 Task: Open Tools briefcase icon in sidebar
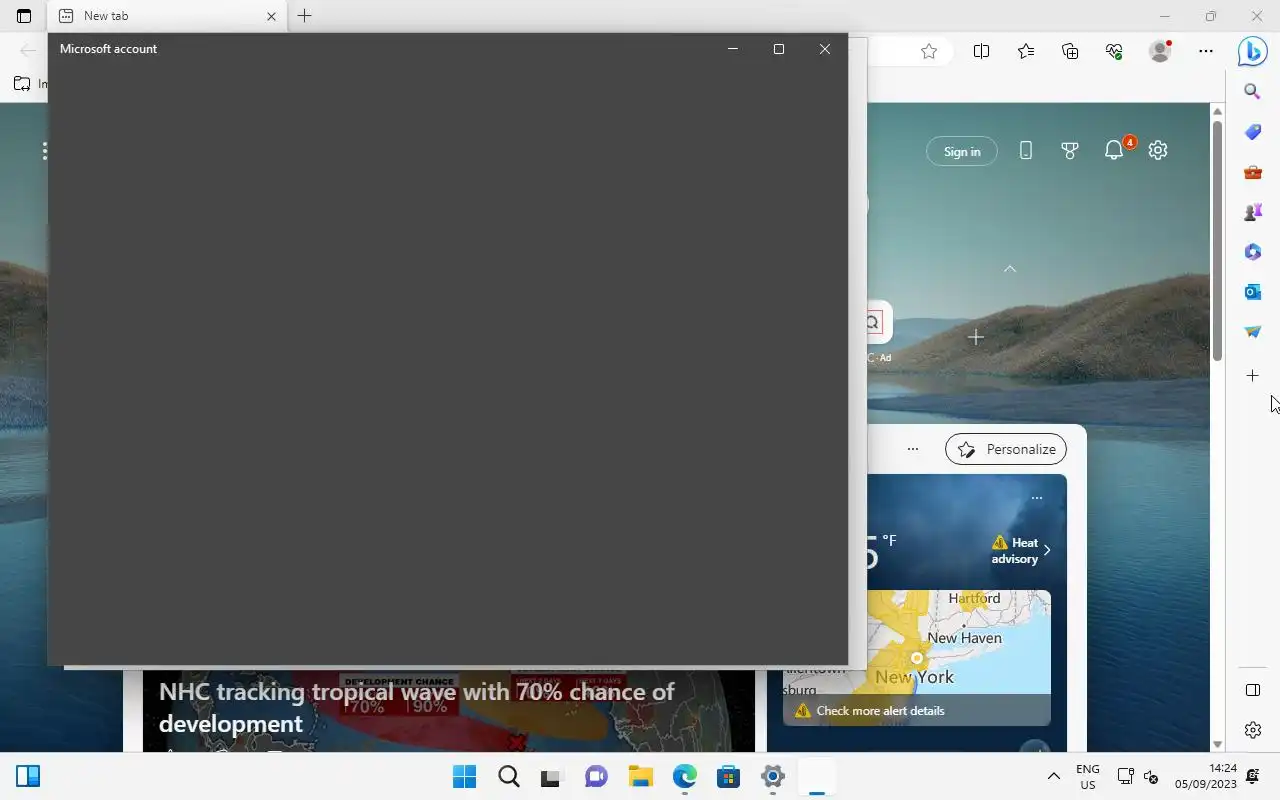[x=1252, y=172]
